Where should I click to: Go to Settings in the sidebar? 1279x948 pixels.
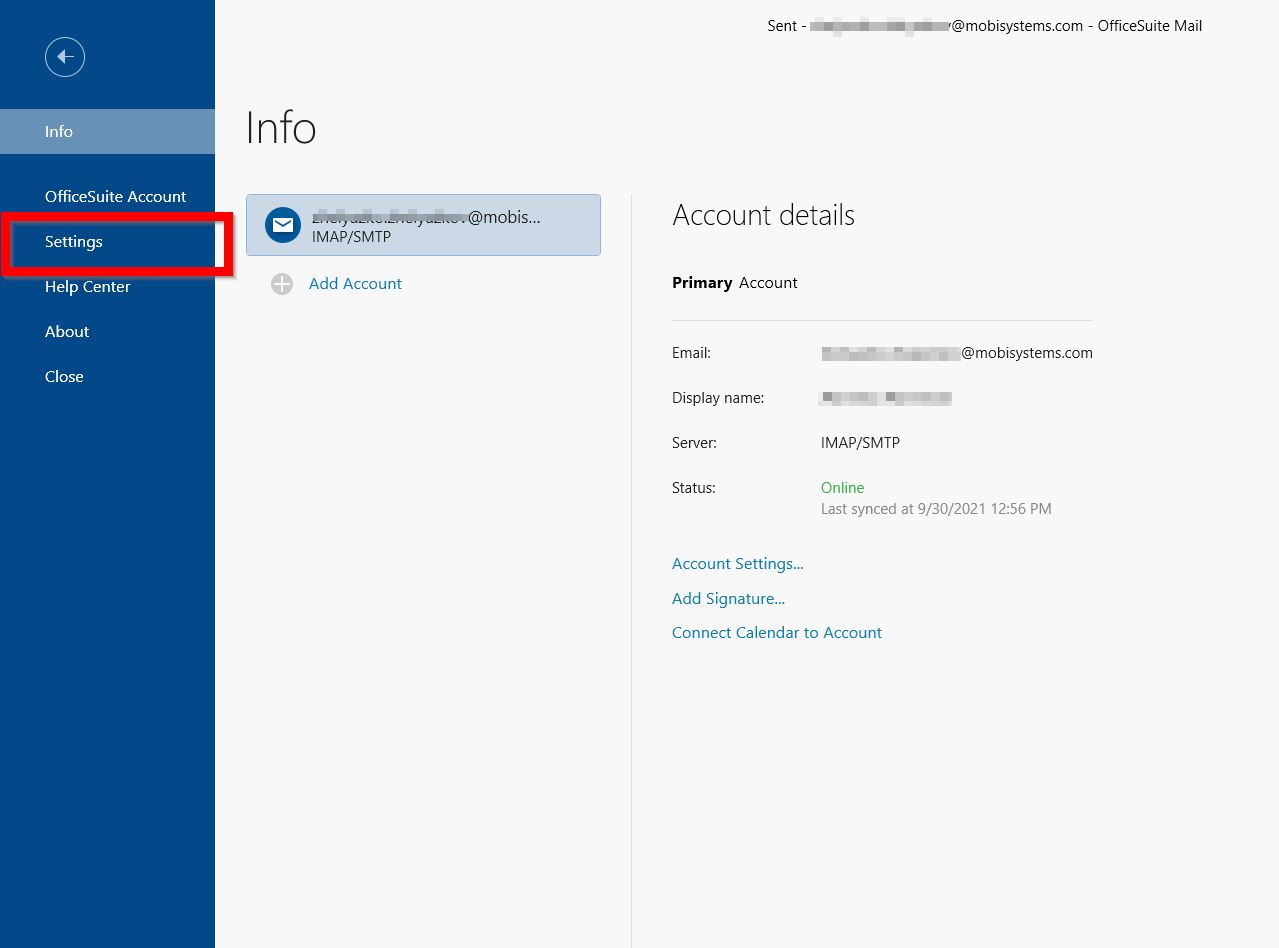(107, 241)
